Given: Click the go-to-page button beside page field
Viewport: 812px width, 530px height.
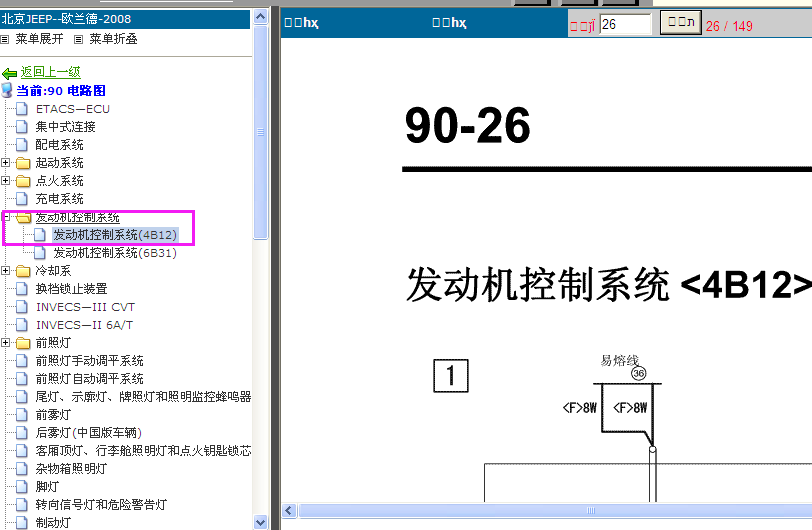Looking at the screenshot, I should (680, 23).
